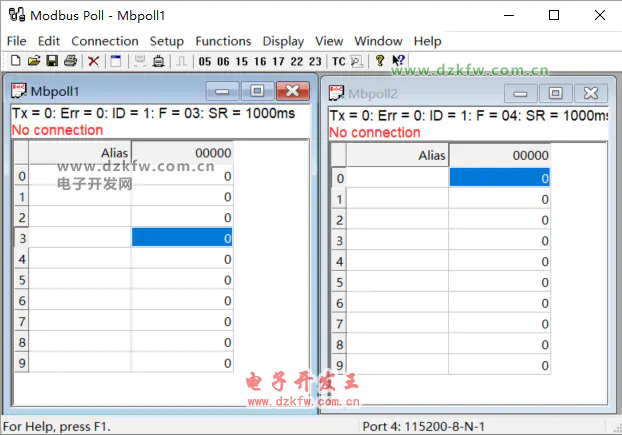Click the Mbpoll2 window title bar

420,93
